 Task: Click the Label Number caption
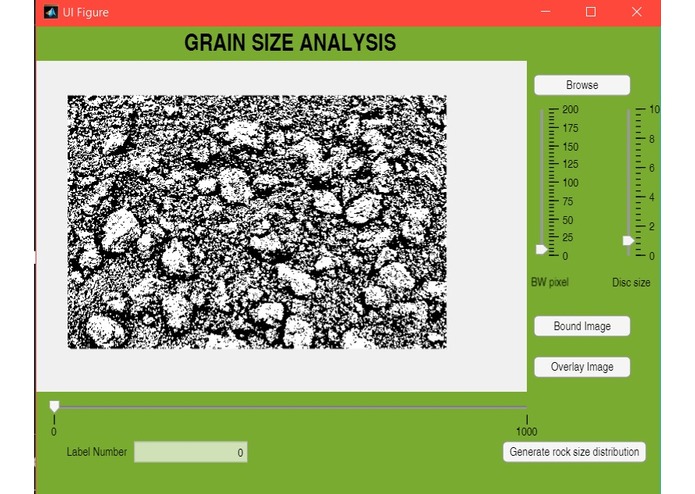click(97, 452)
